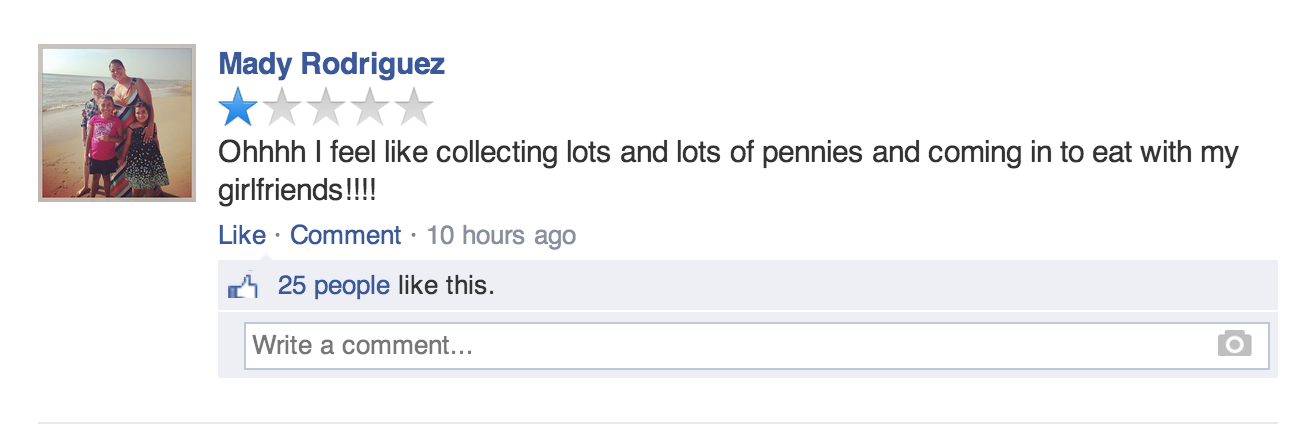Click the 'like this.' text after 25 people
Screen dimensions: 1310x434
446,286
